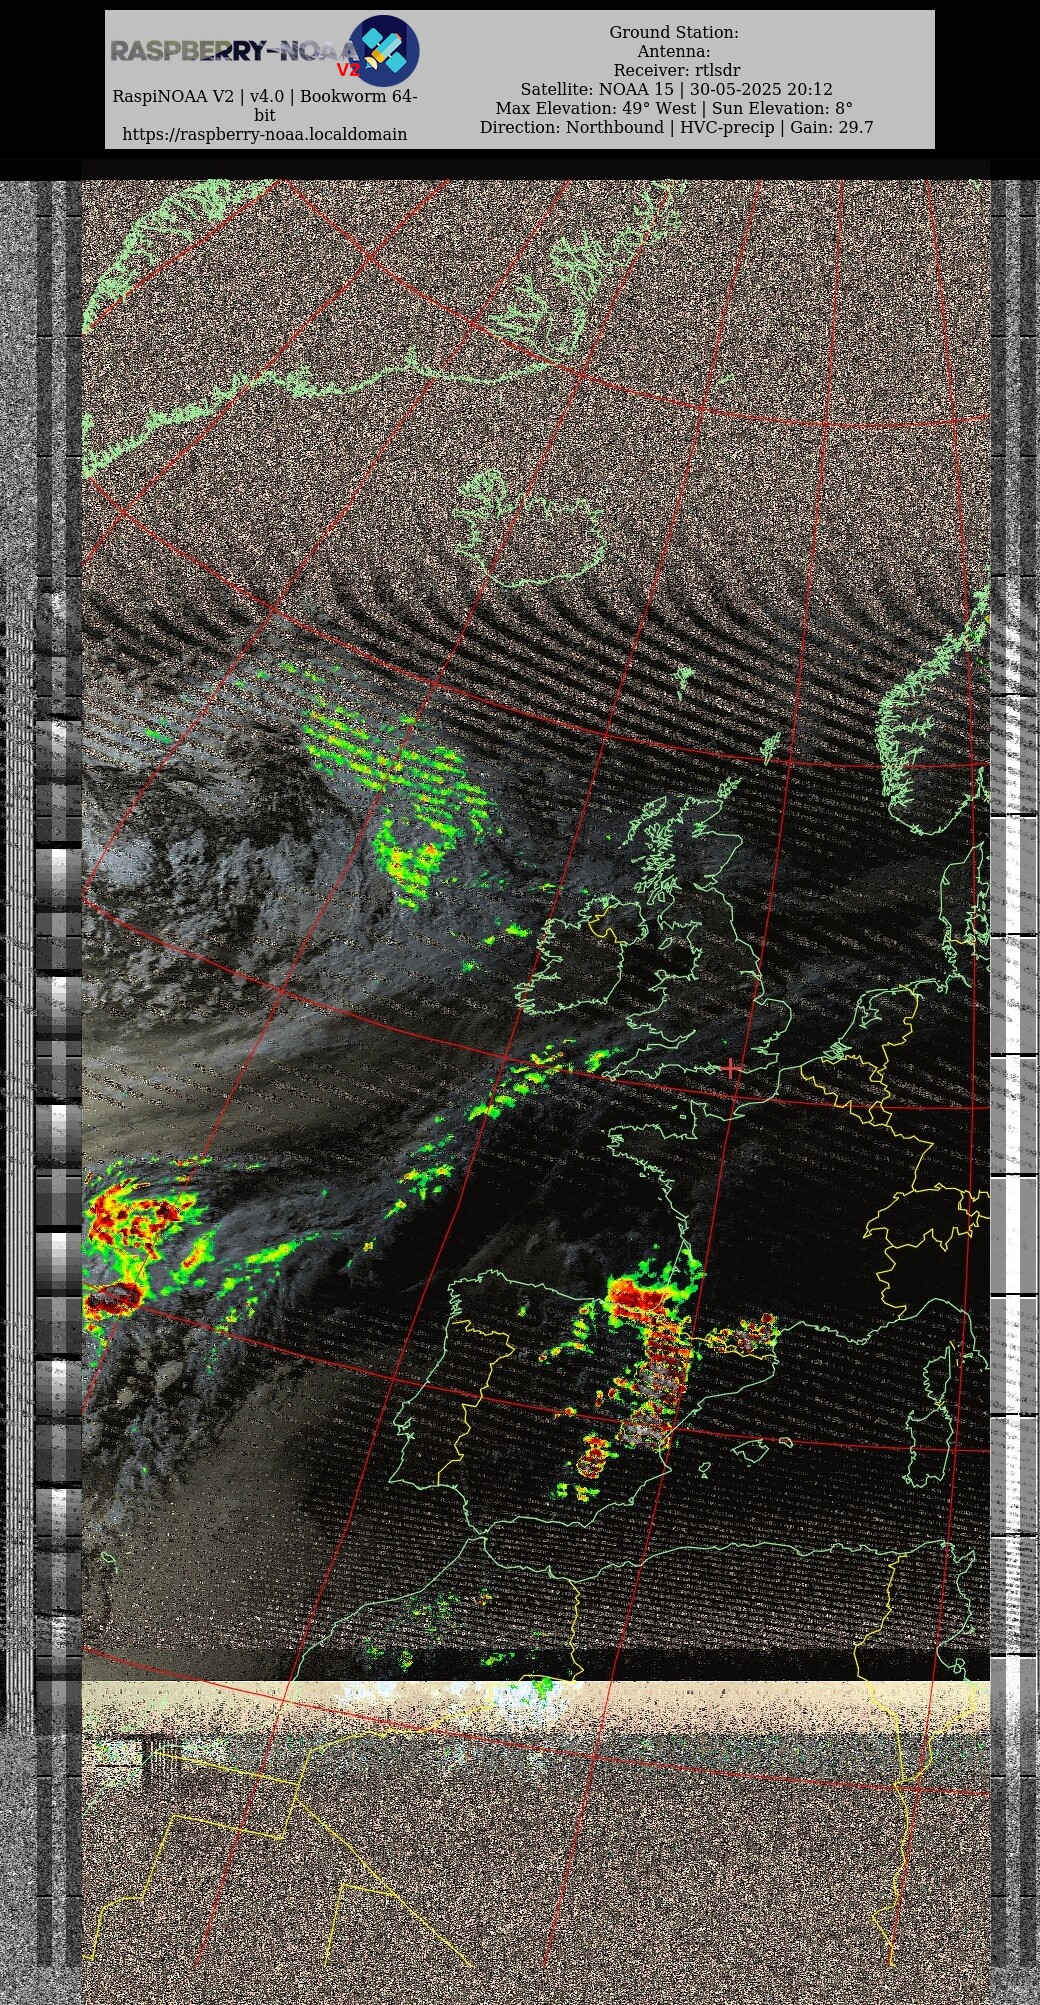This screenshot has height=2005, width=1040.
Task: Click the 'Ground Station:' label
Action: pyautogui.click(x=674, y=32)
